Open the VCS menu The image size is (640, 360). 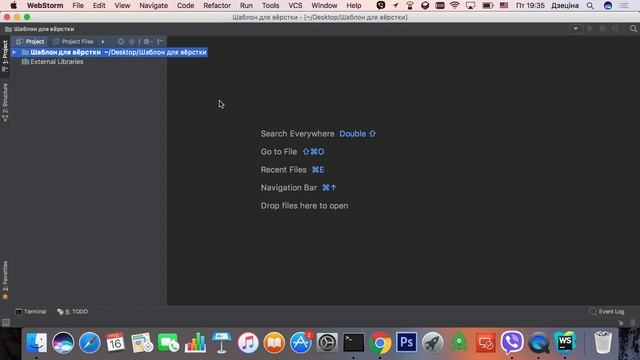click(x=295, y=6)
